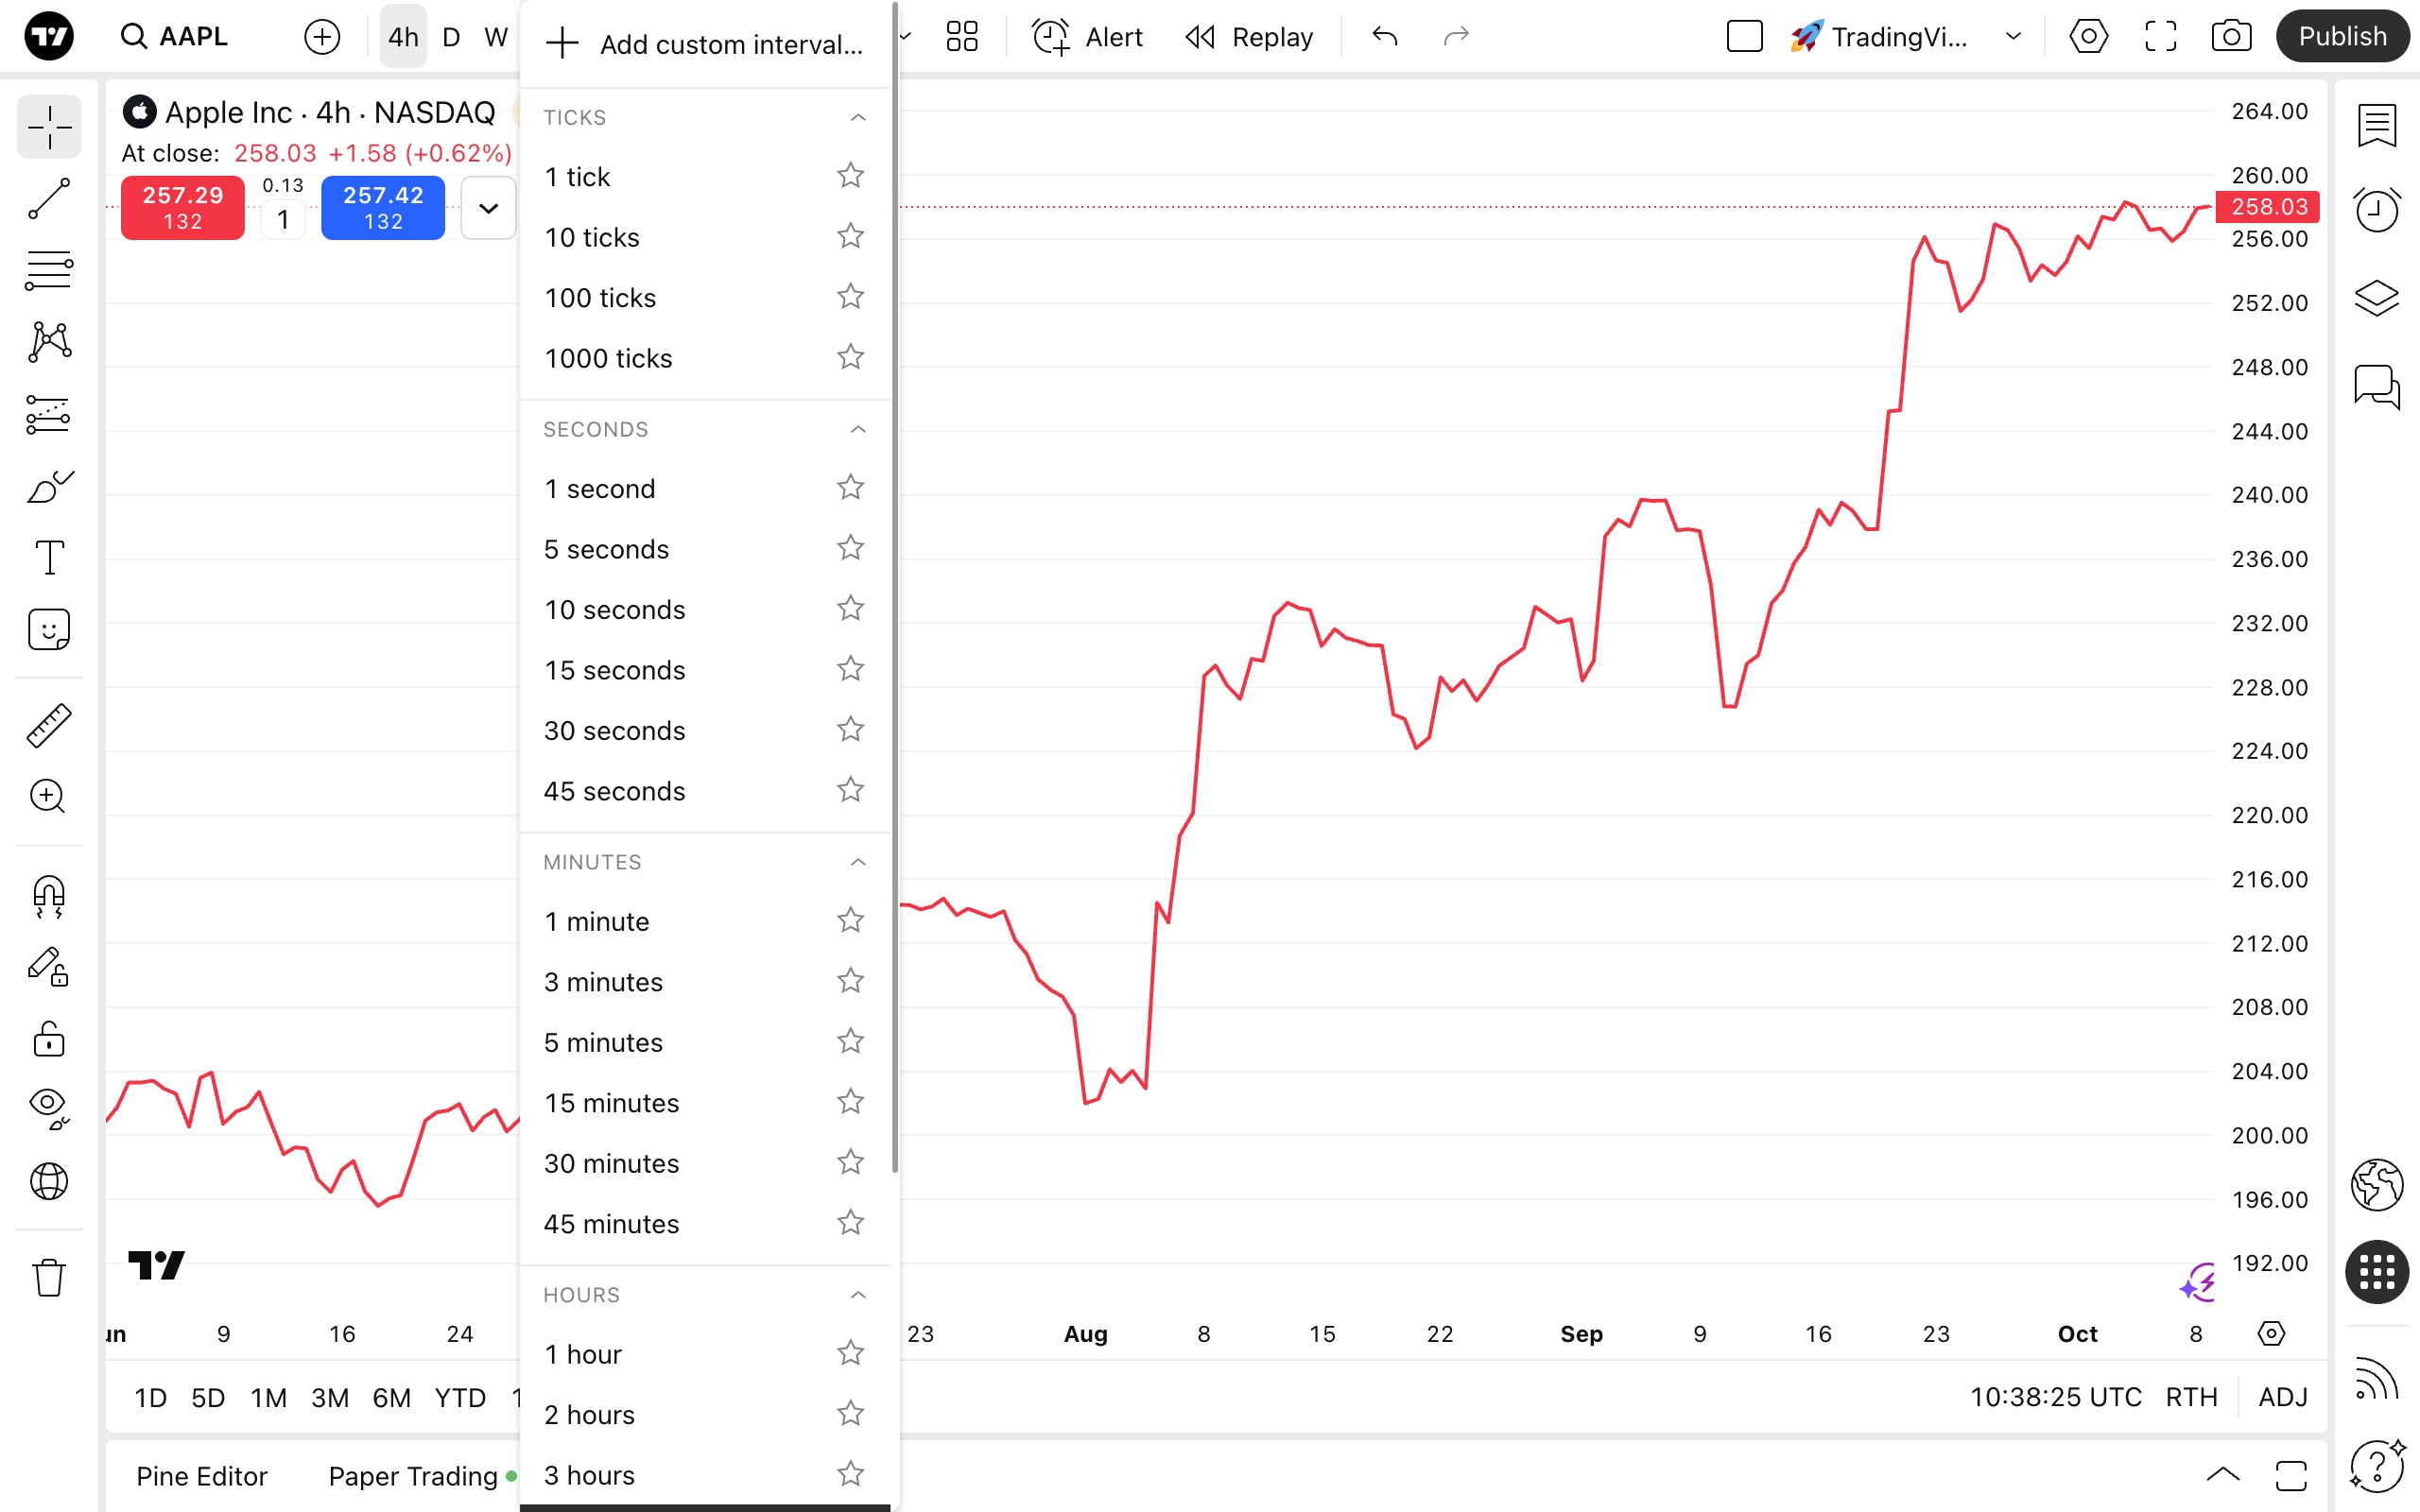Viewport: 2420px width, 1512px height.
Task: Collapse the SECONDS section
Action: [857, 429]
